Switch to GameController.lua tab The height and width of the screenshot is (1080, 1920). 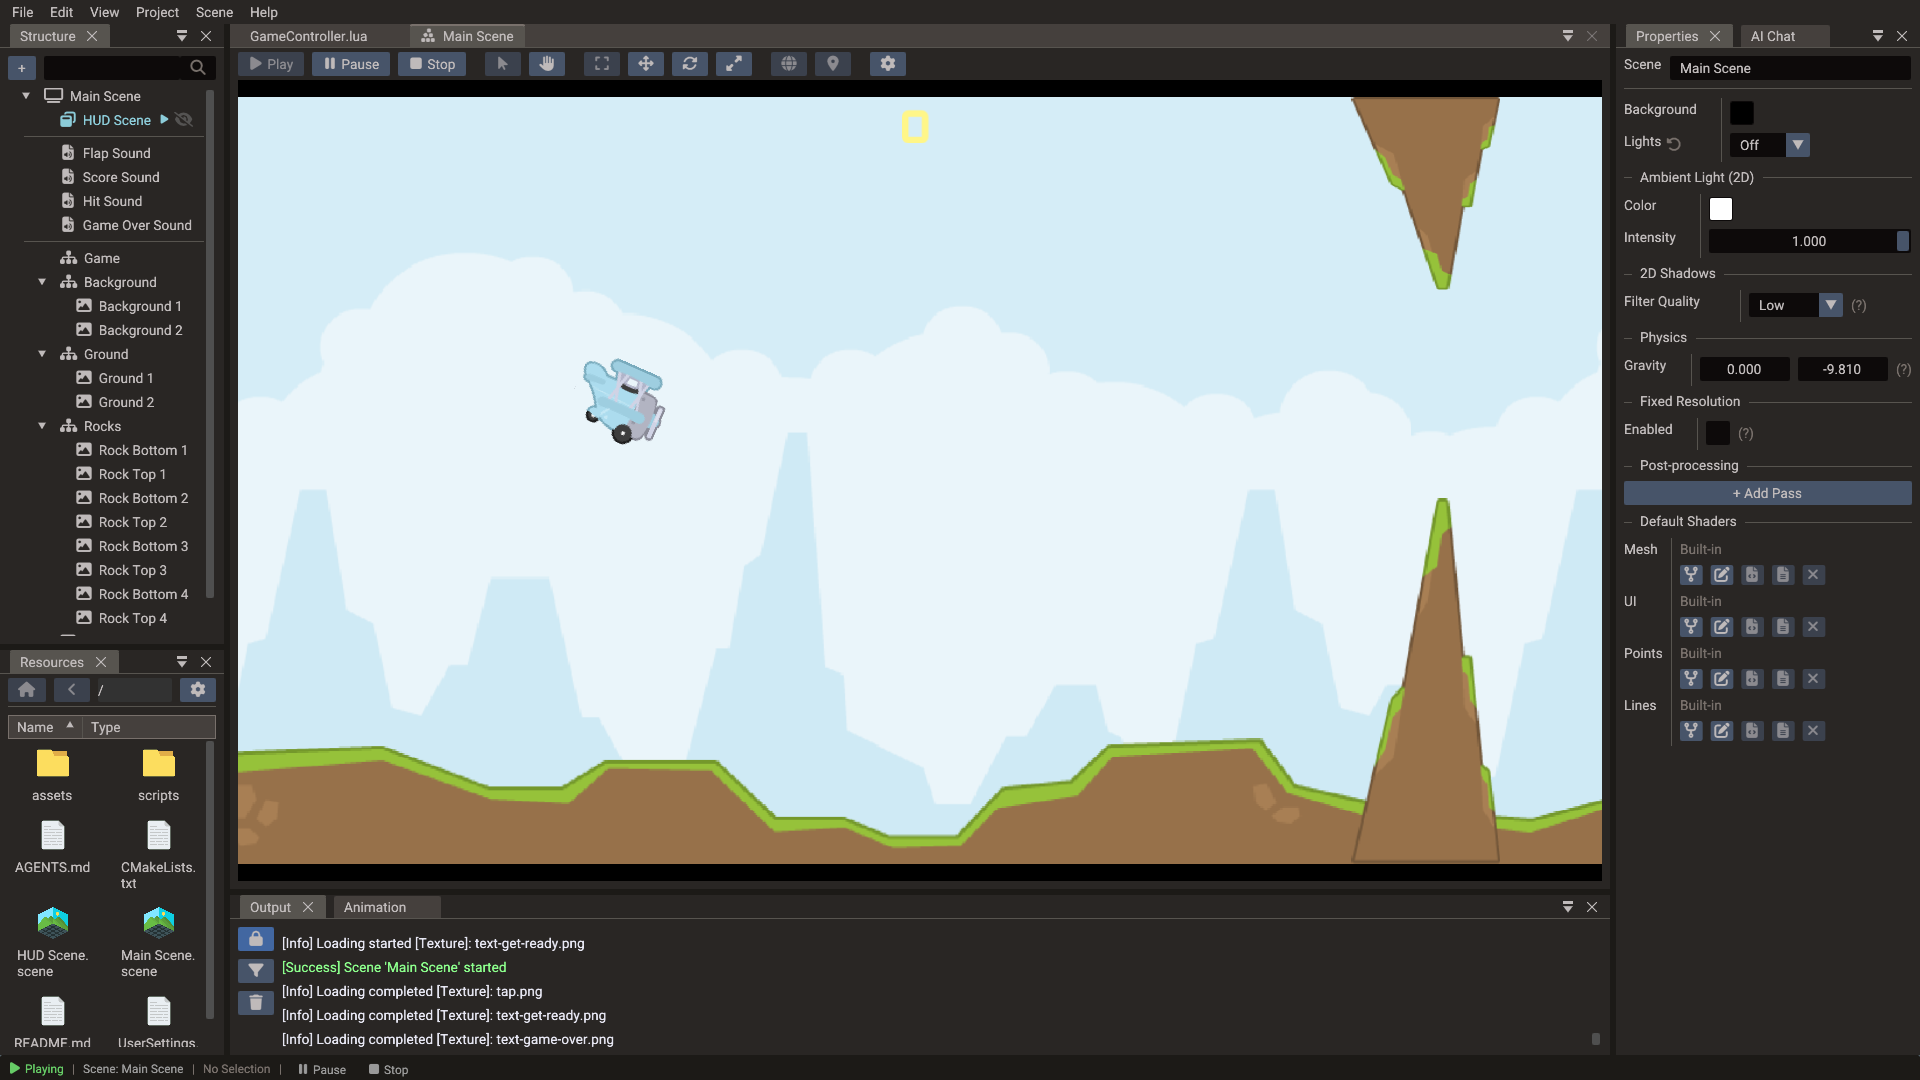pyautogui.click(x=308, y=36)
